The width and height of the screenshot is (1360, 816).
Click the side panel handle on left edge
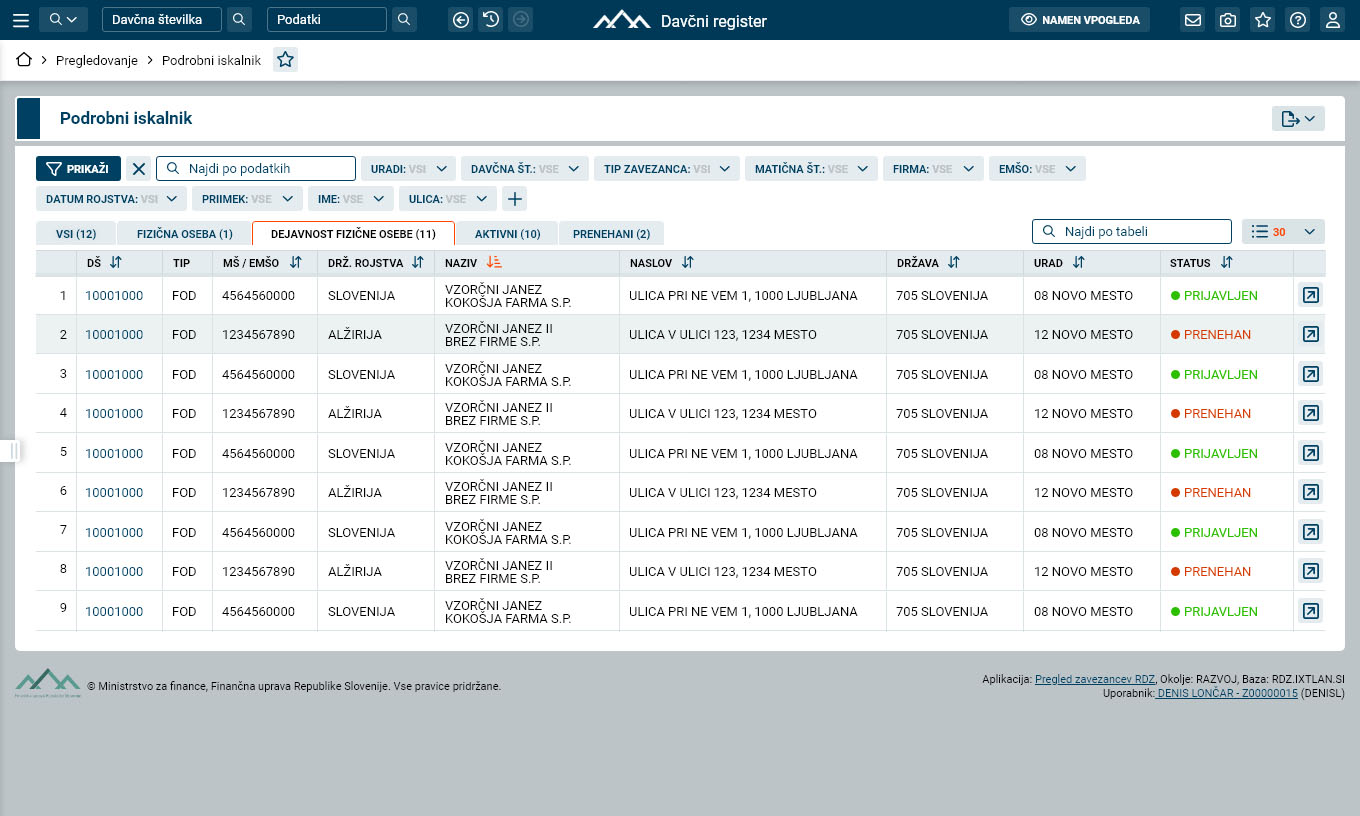pos(12,451)
